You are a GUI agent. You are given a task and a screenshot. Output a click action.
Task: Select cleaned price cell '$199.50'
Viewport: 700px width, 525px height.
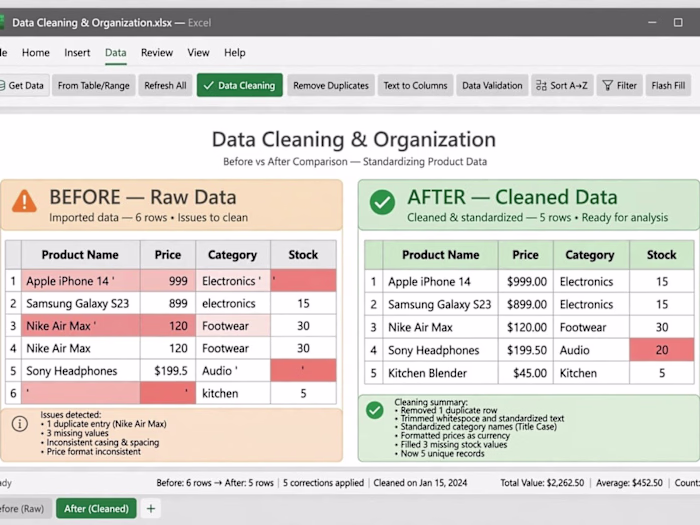(x=526, y=350)
